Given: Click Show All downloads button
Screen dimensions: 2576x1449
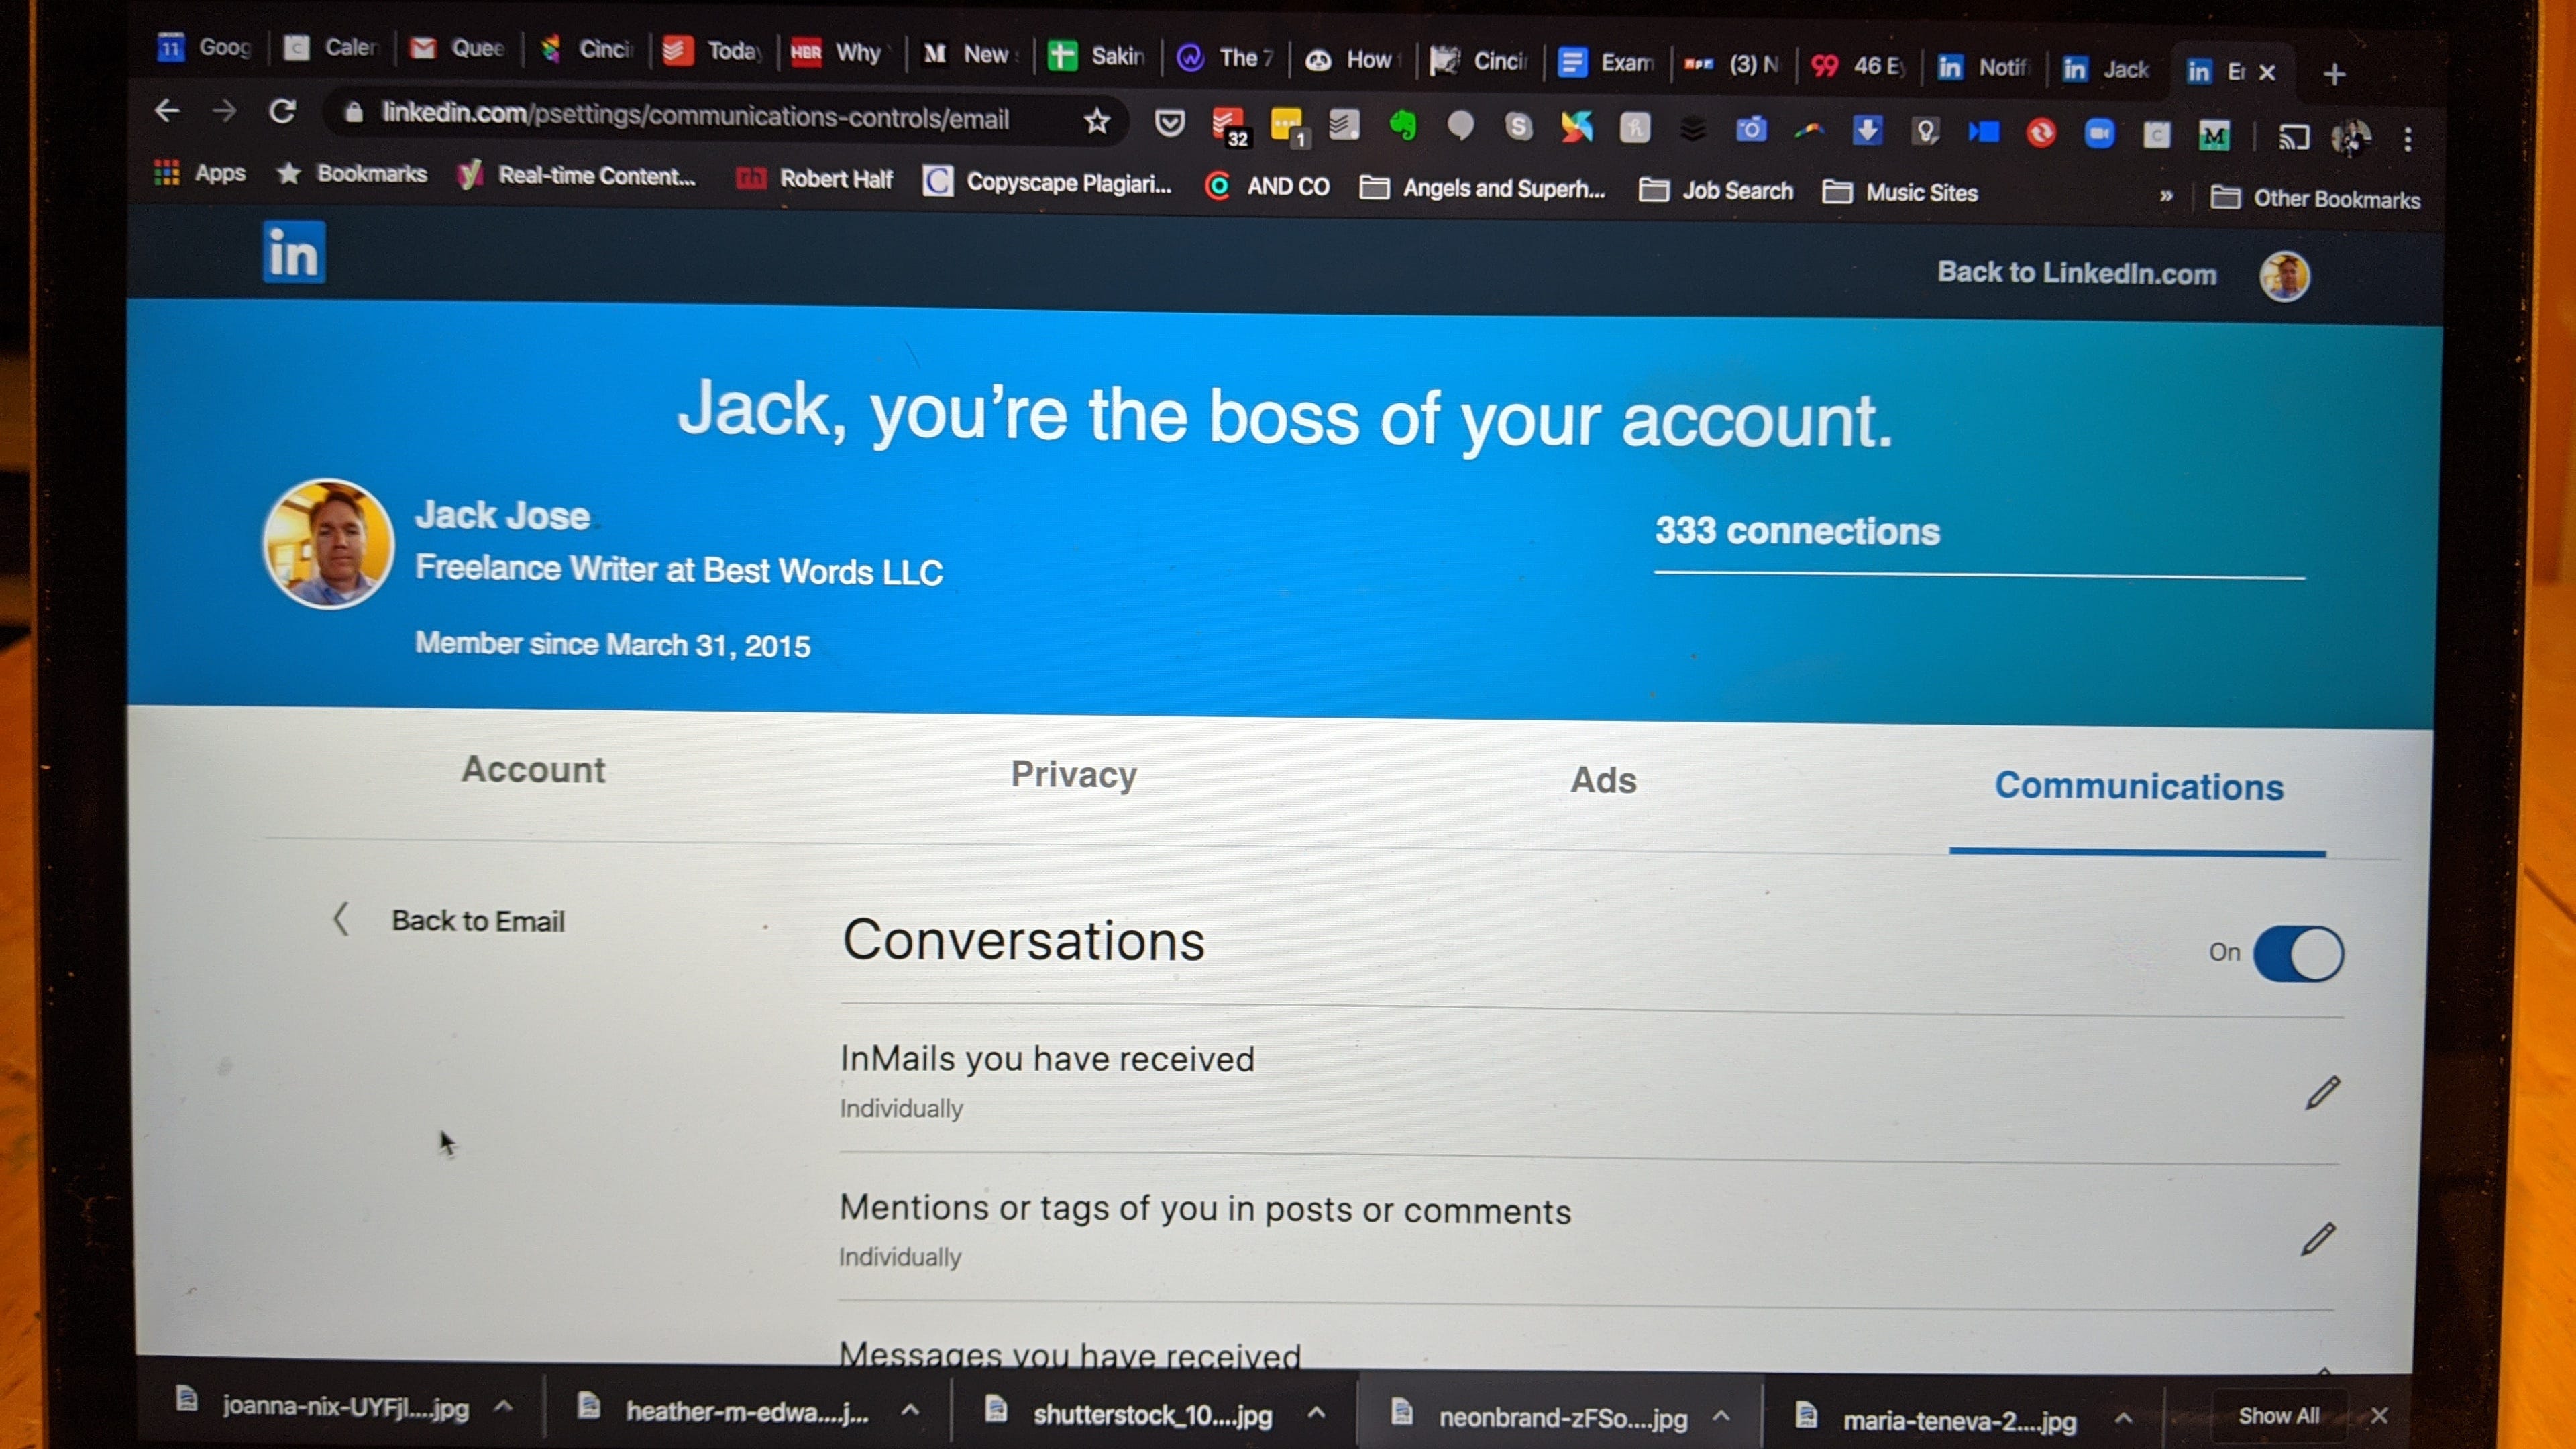Looking at the screenshot, I should tap(2278, 1415).
